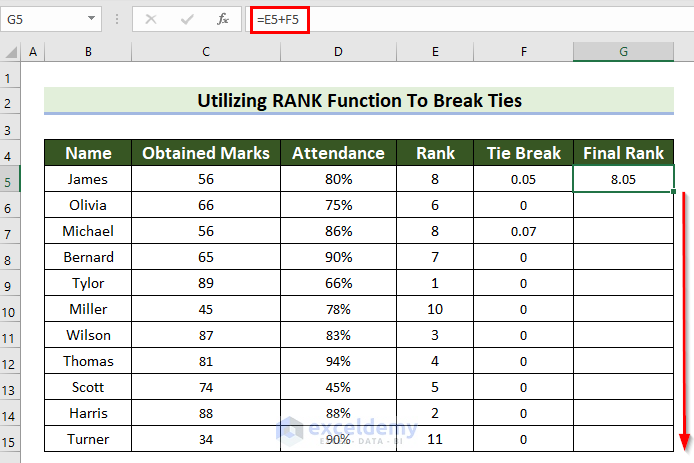Click James's Tie Break value 0.05
The width and height of the screenshot is (694, 463).
pyautogui.click(x=524, y=179)
